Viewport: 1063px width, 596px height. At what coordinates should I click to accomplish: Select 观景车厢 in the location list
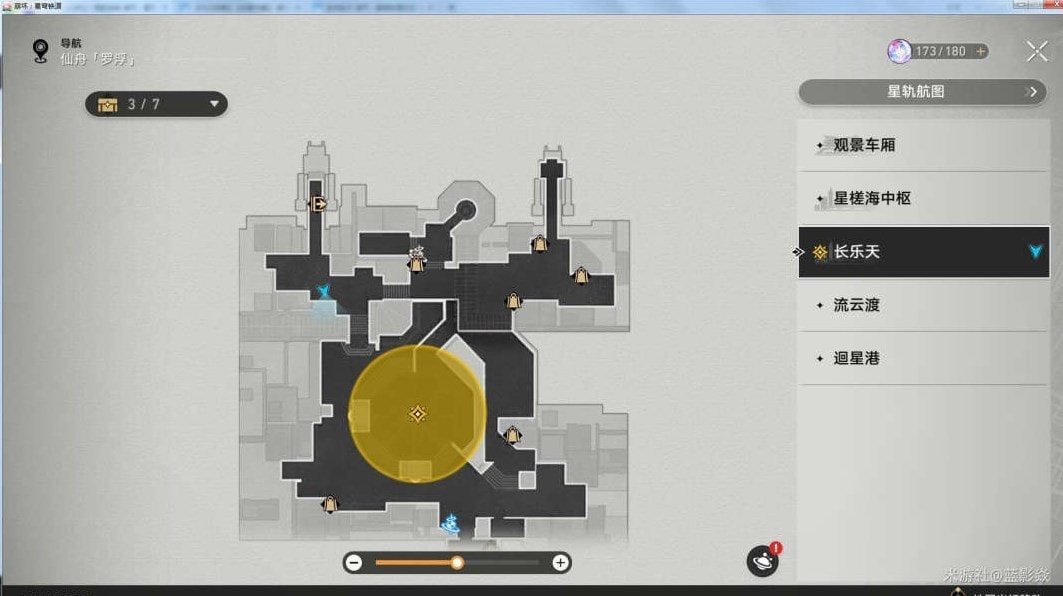[864, 145]
